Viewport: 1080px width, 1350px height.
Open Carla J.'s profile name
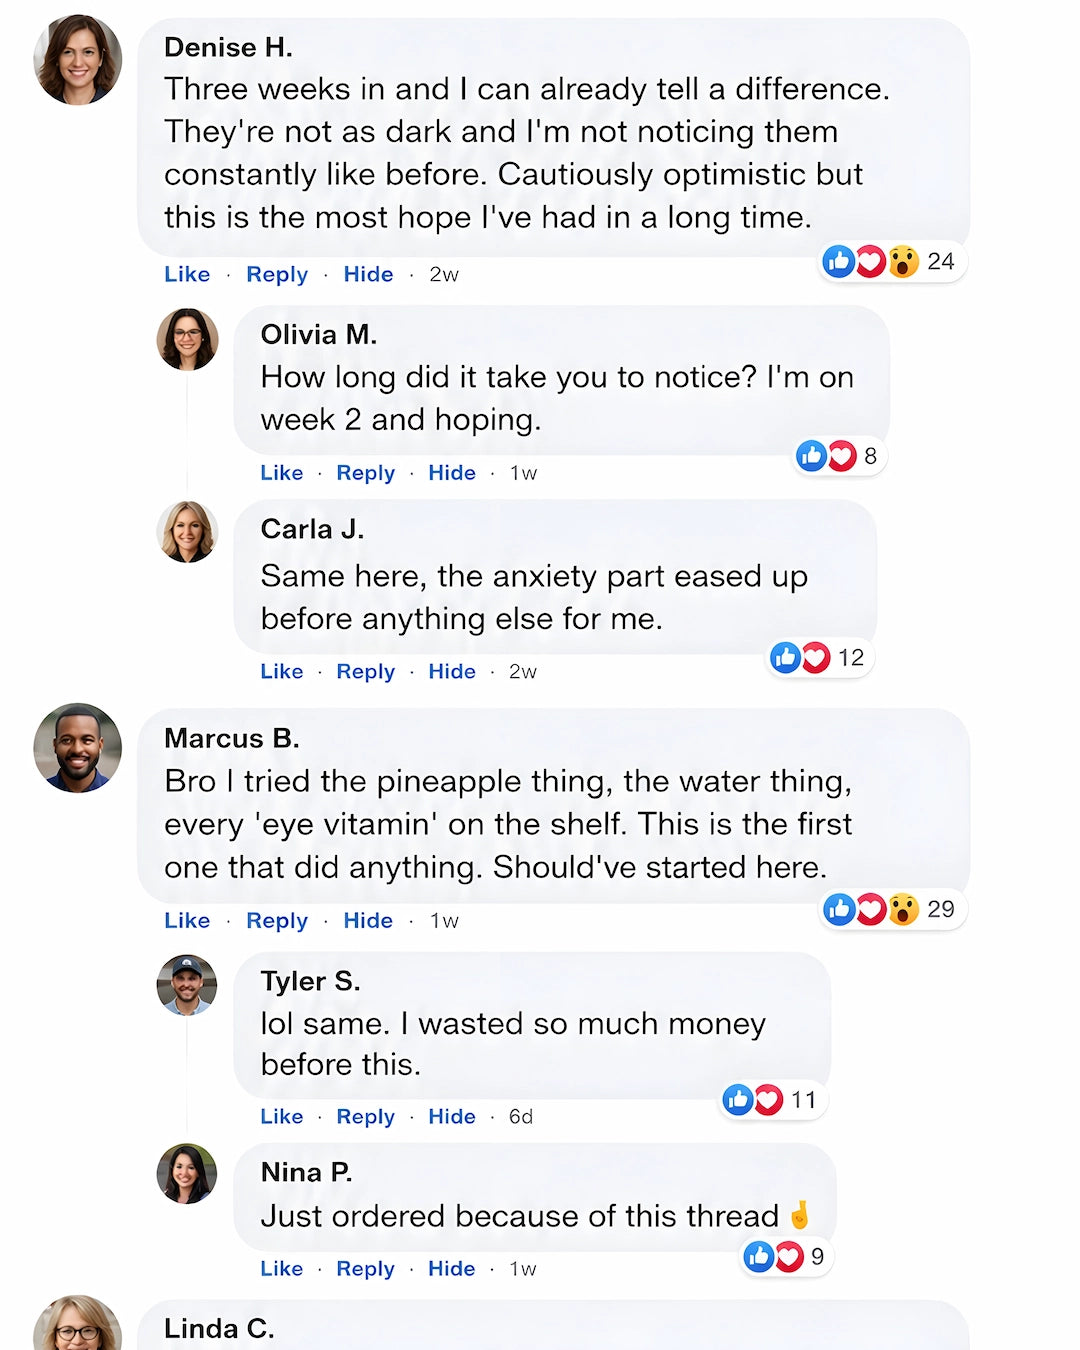coord(312,529)
